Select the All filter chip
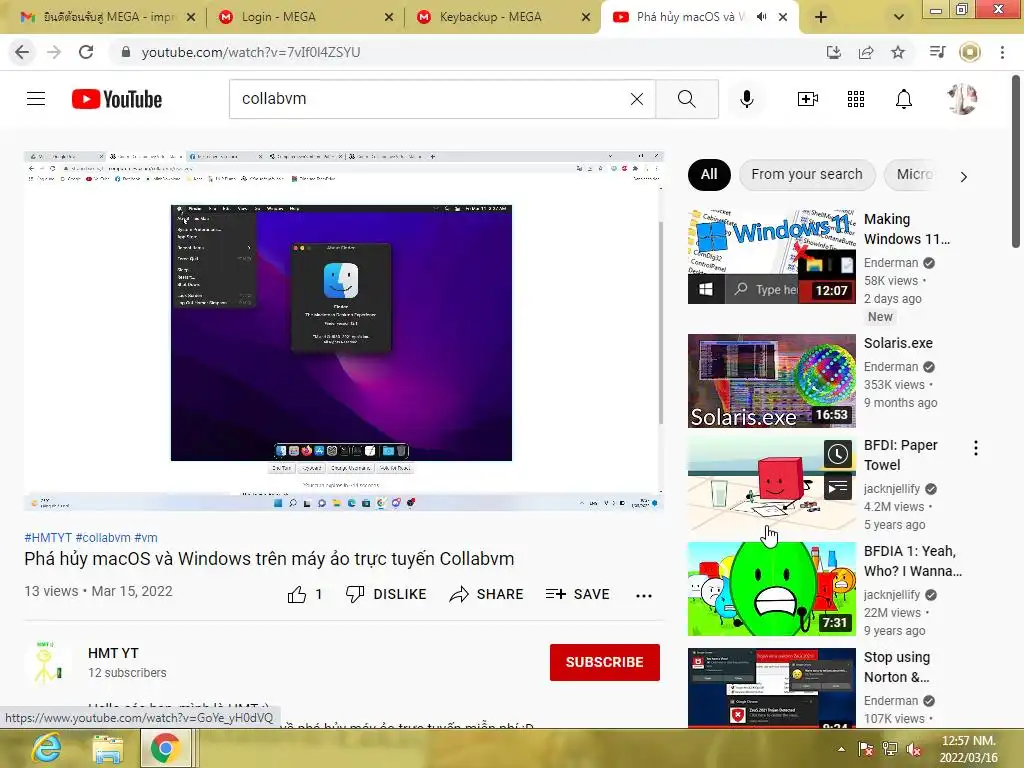1024x768 pixels. pyautogui.click(x=709, y=174)
